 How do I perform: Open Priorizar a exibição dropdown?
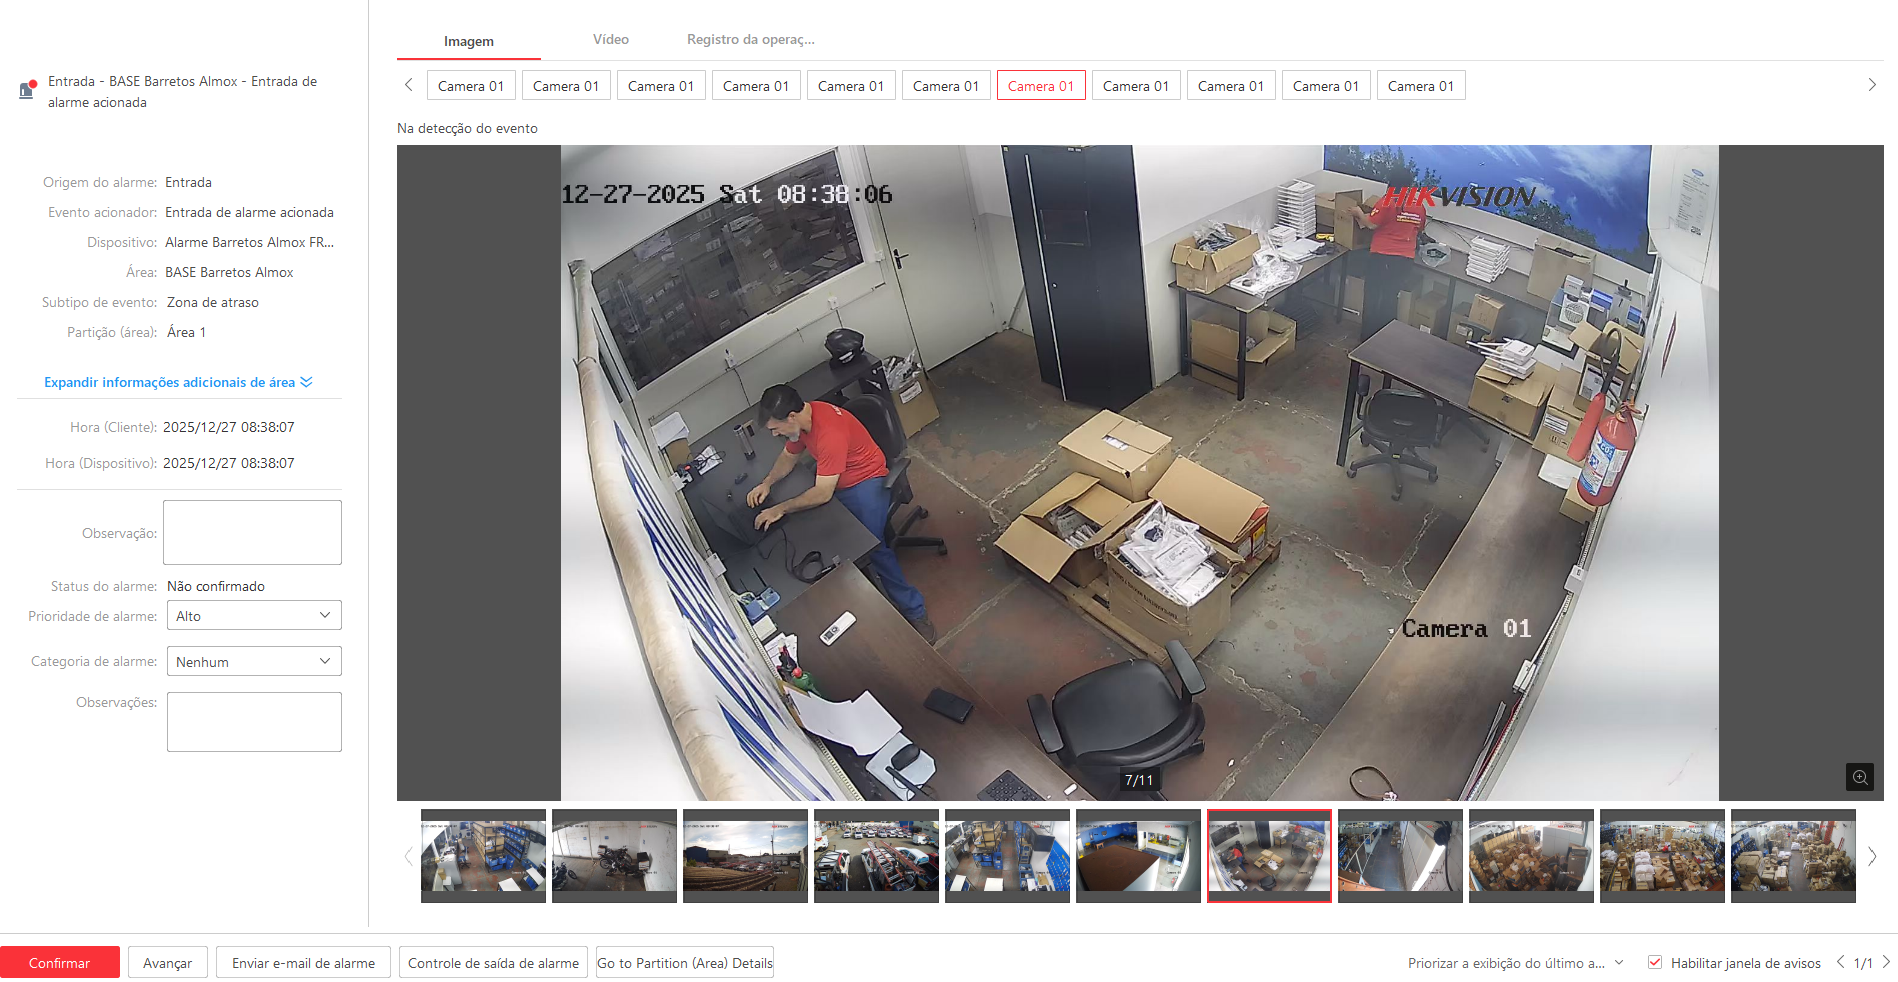click(x=1515, y=963)
